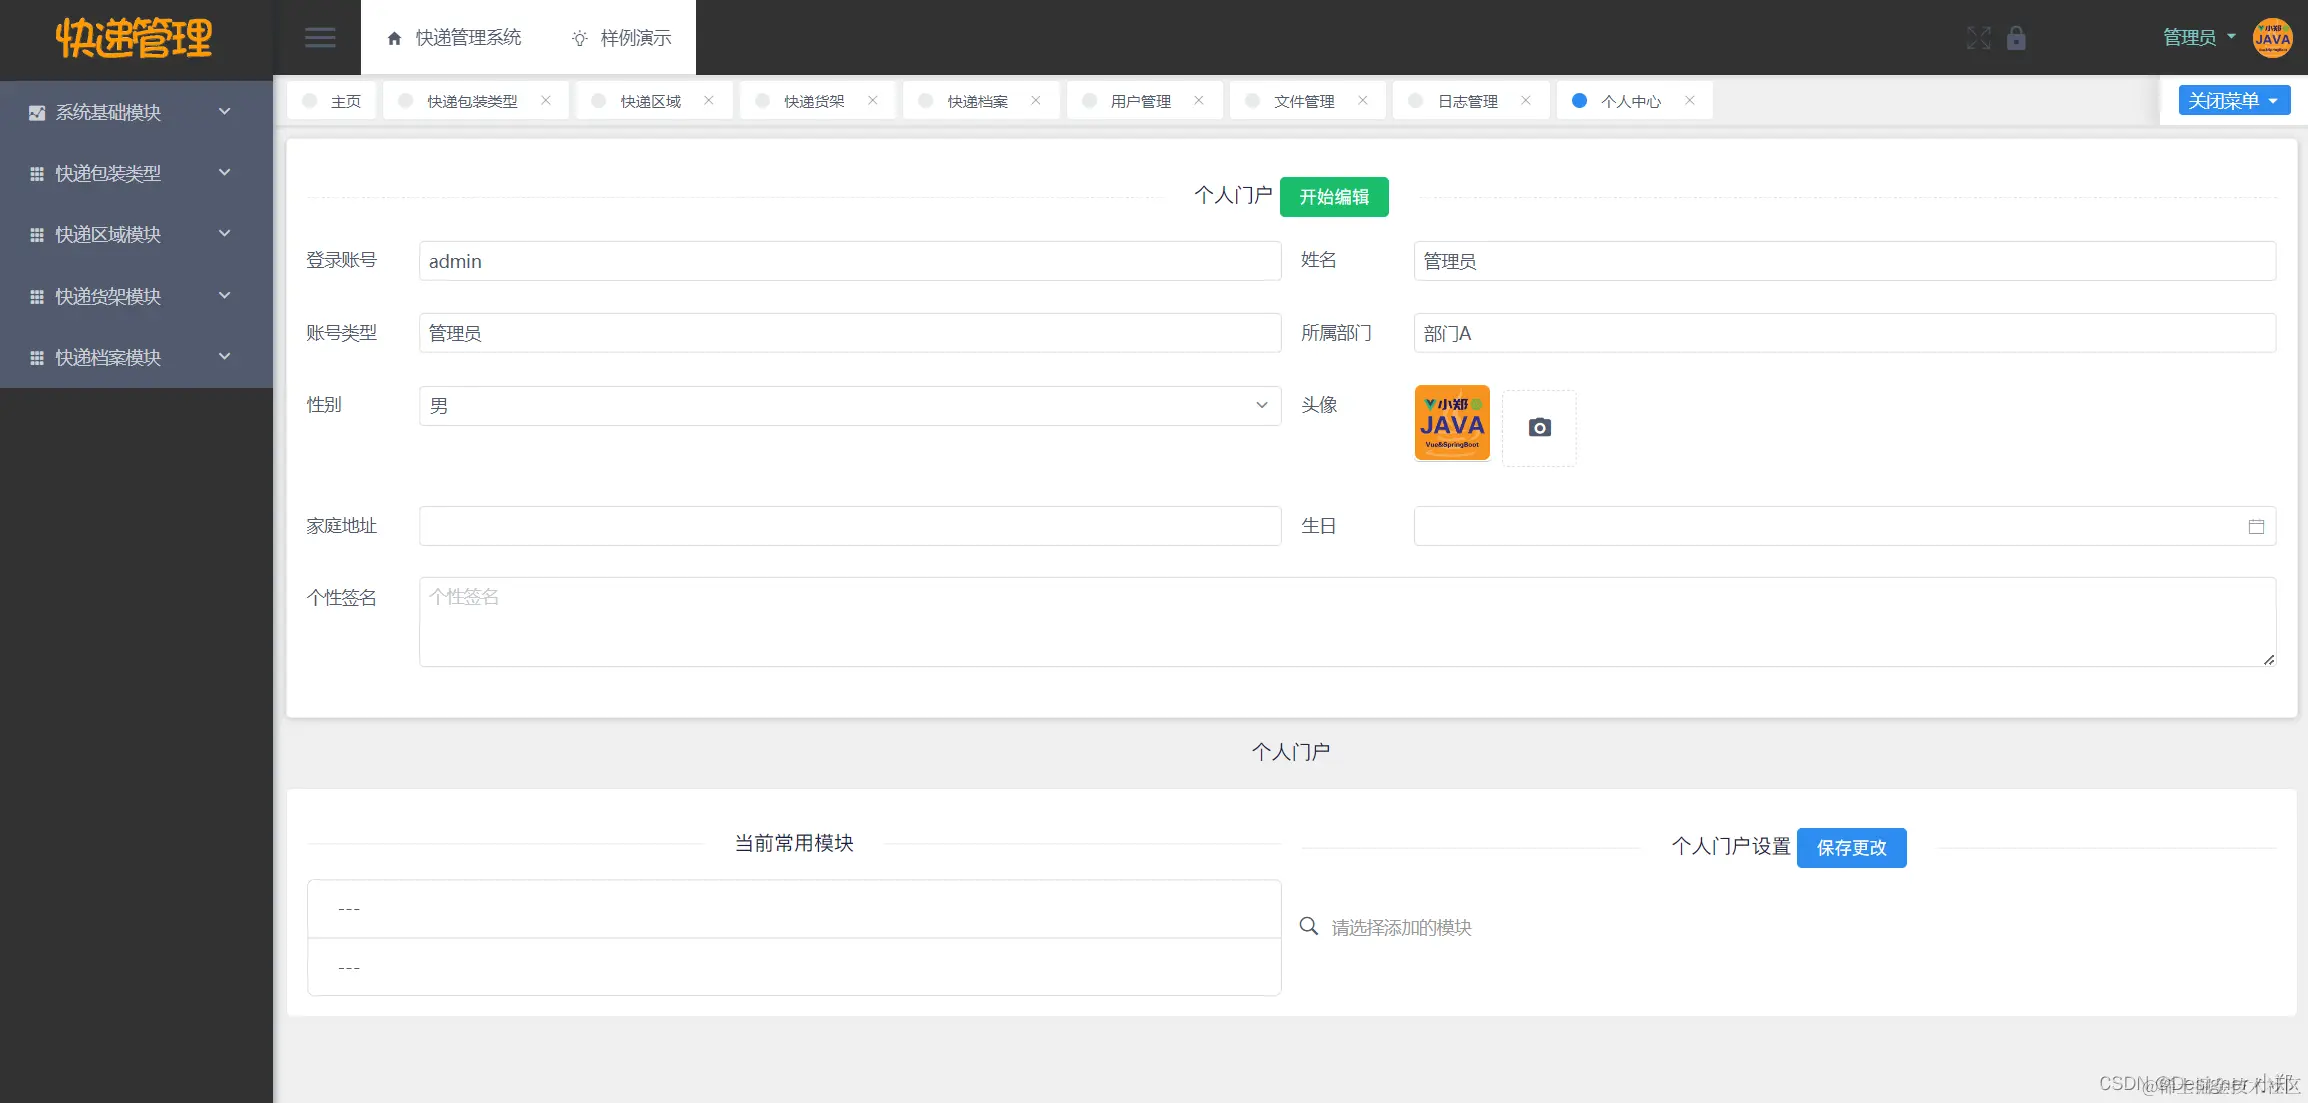
Task: Click the 保存更改 button
Action: click(1851, 847)
